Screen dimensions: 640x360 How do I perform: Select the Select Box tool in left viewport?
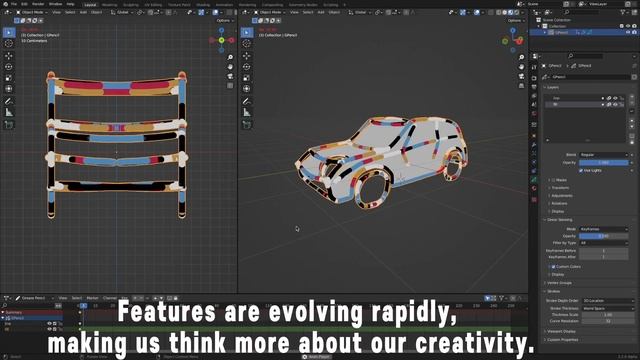9,32
